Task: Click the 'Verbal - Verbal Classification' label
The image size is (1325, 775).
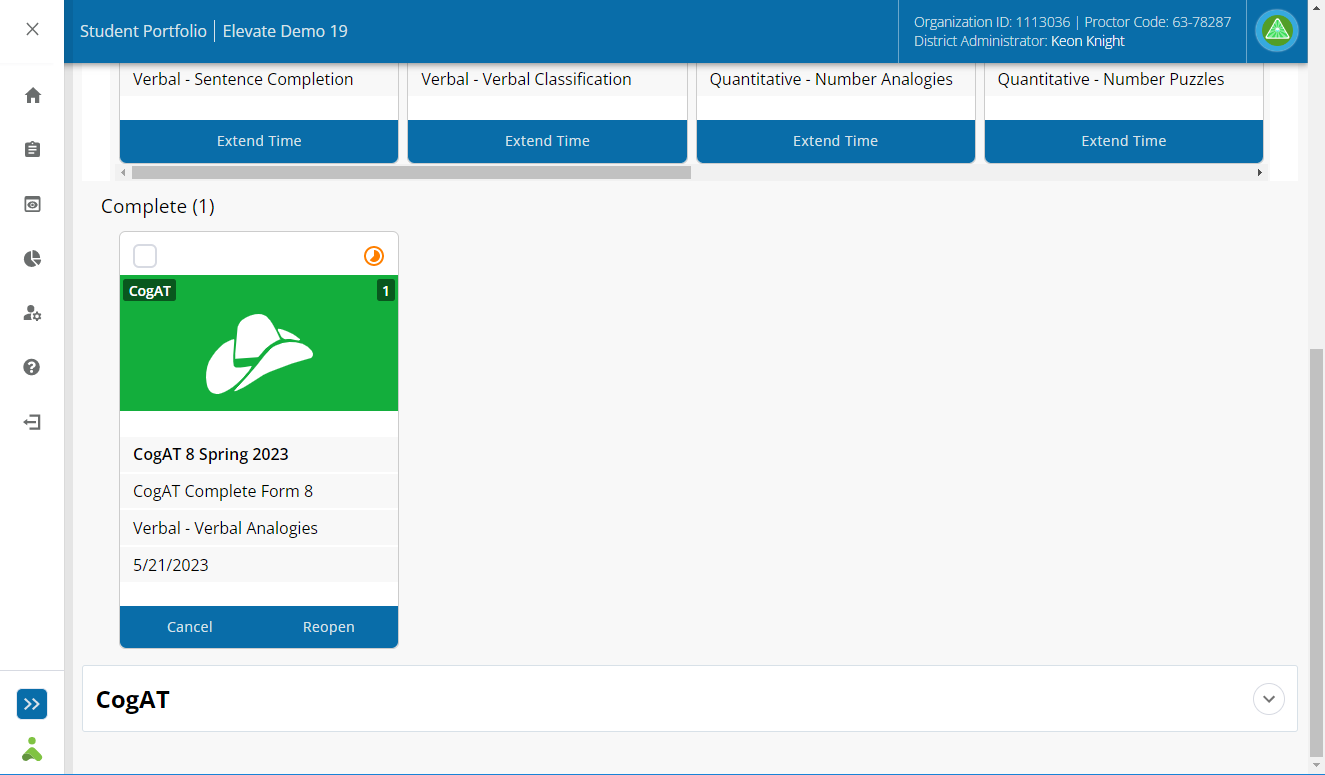Action: point(526,79)
